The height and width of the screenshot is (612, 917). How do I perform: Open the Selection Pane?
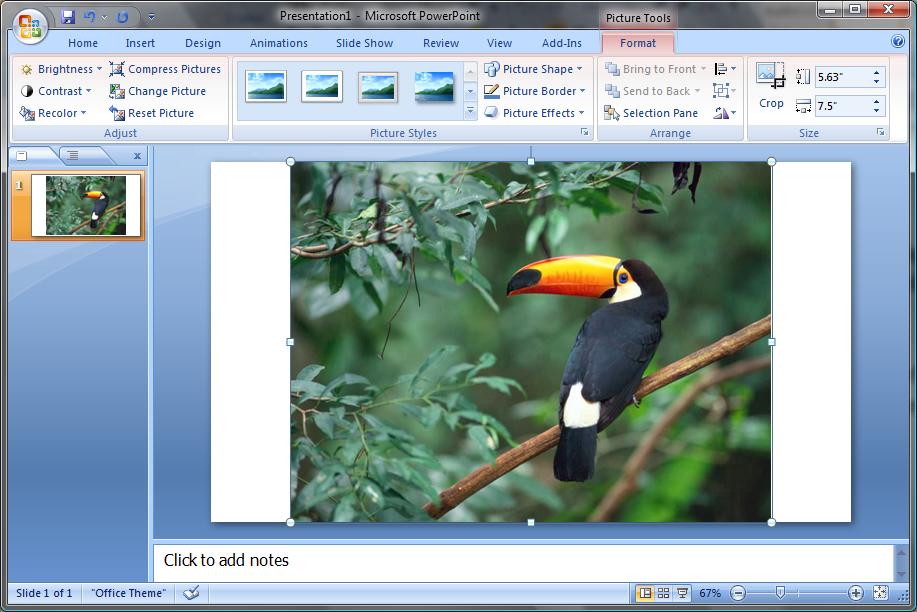click(651, 113)
